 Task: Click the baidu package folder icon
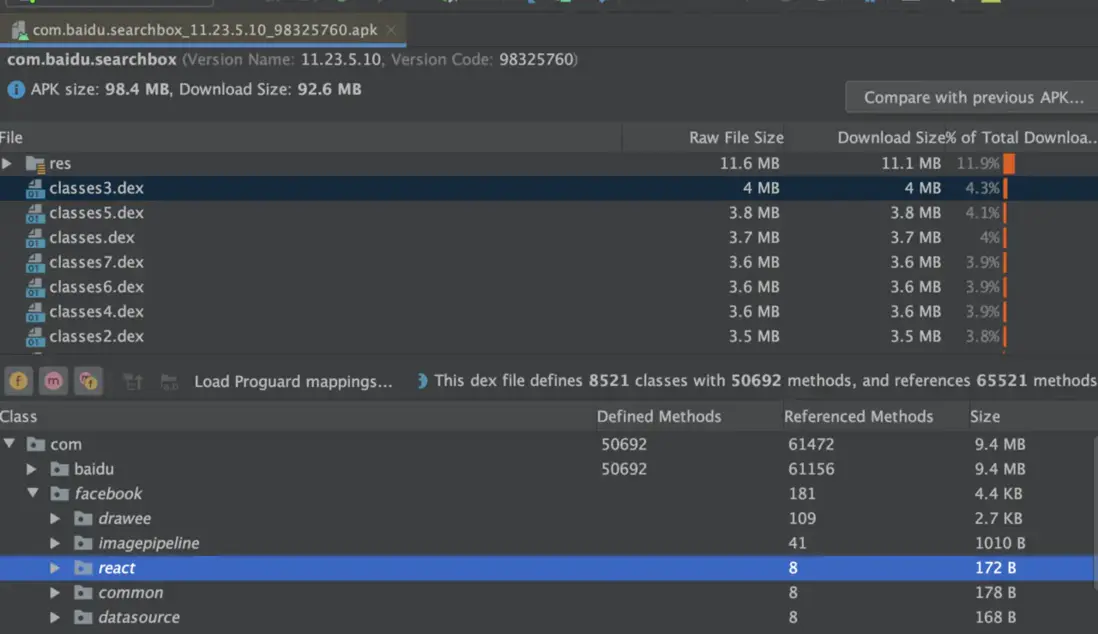(60, 469)
